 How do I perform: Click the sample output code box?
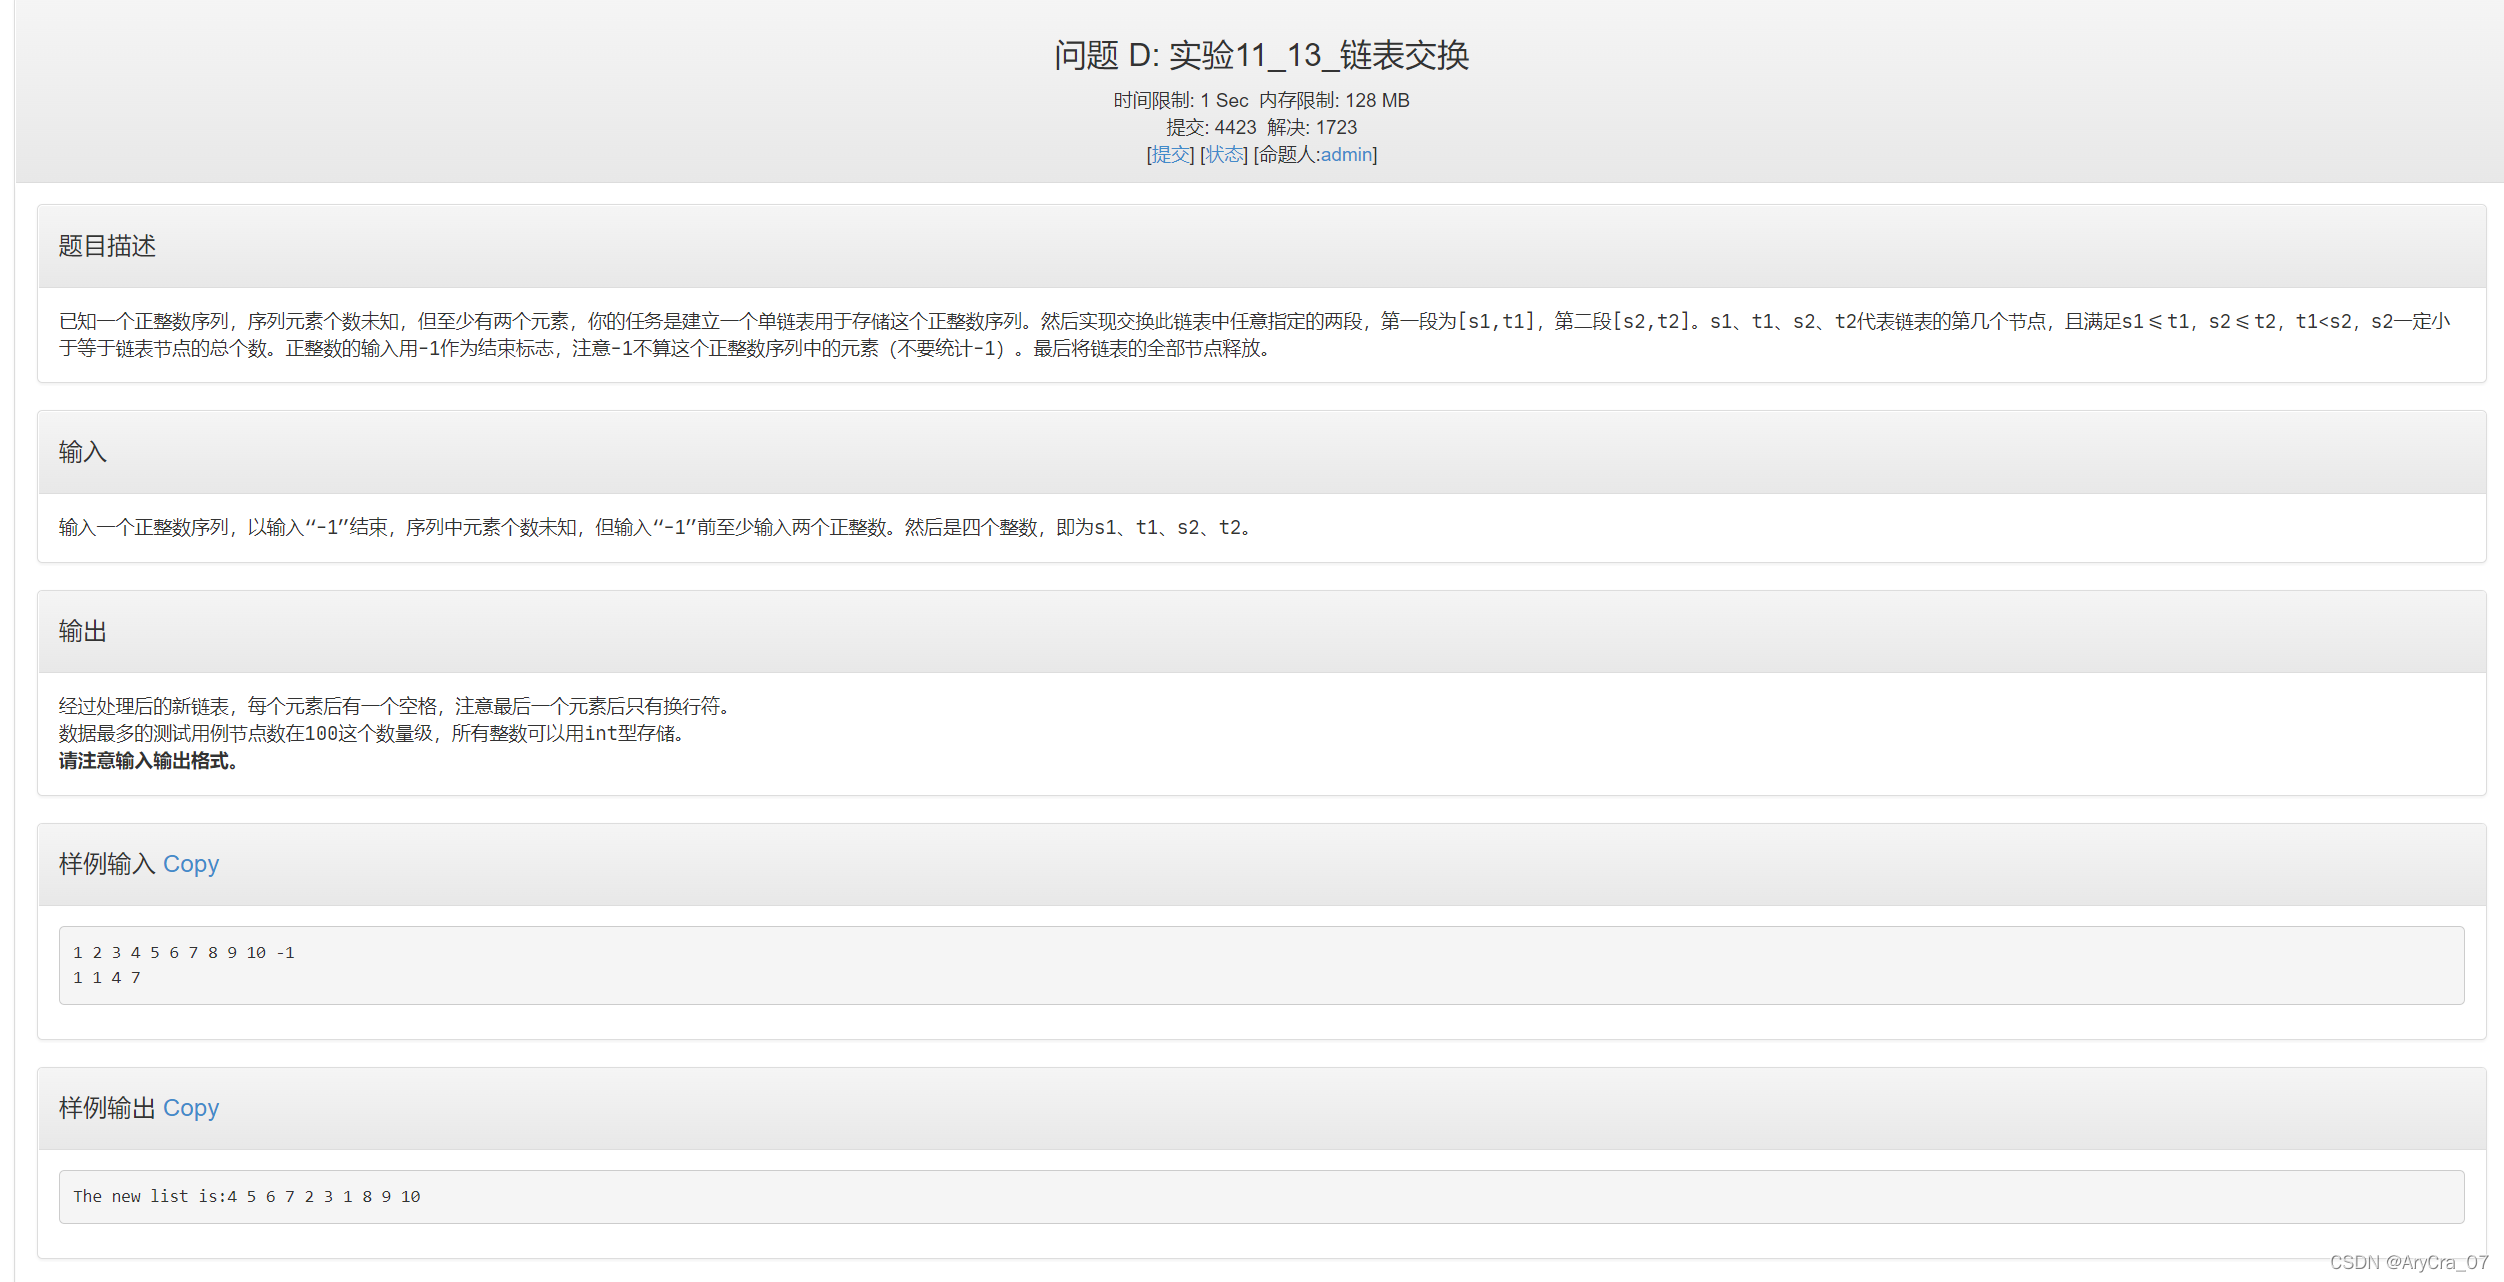tap(1260, 1197)
